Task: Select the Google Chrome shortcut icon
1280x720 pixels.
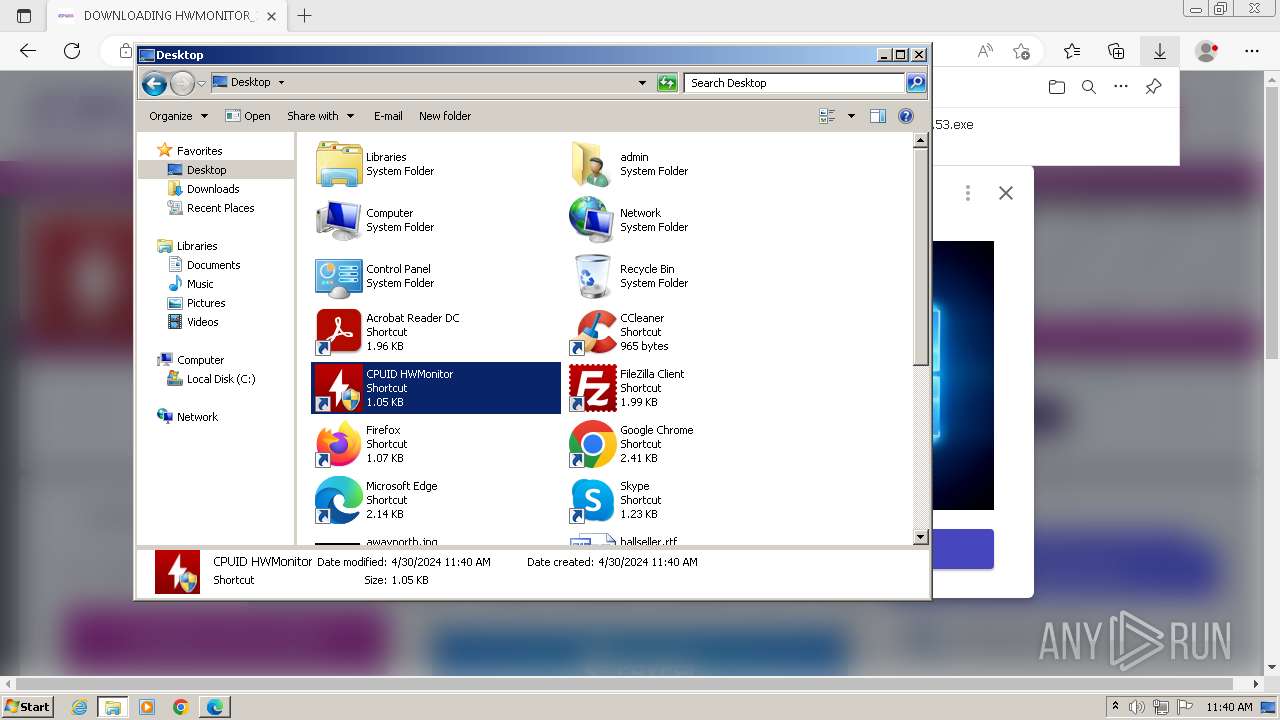Action: [592, 444]
